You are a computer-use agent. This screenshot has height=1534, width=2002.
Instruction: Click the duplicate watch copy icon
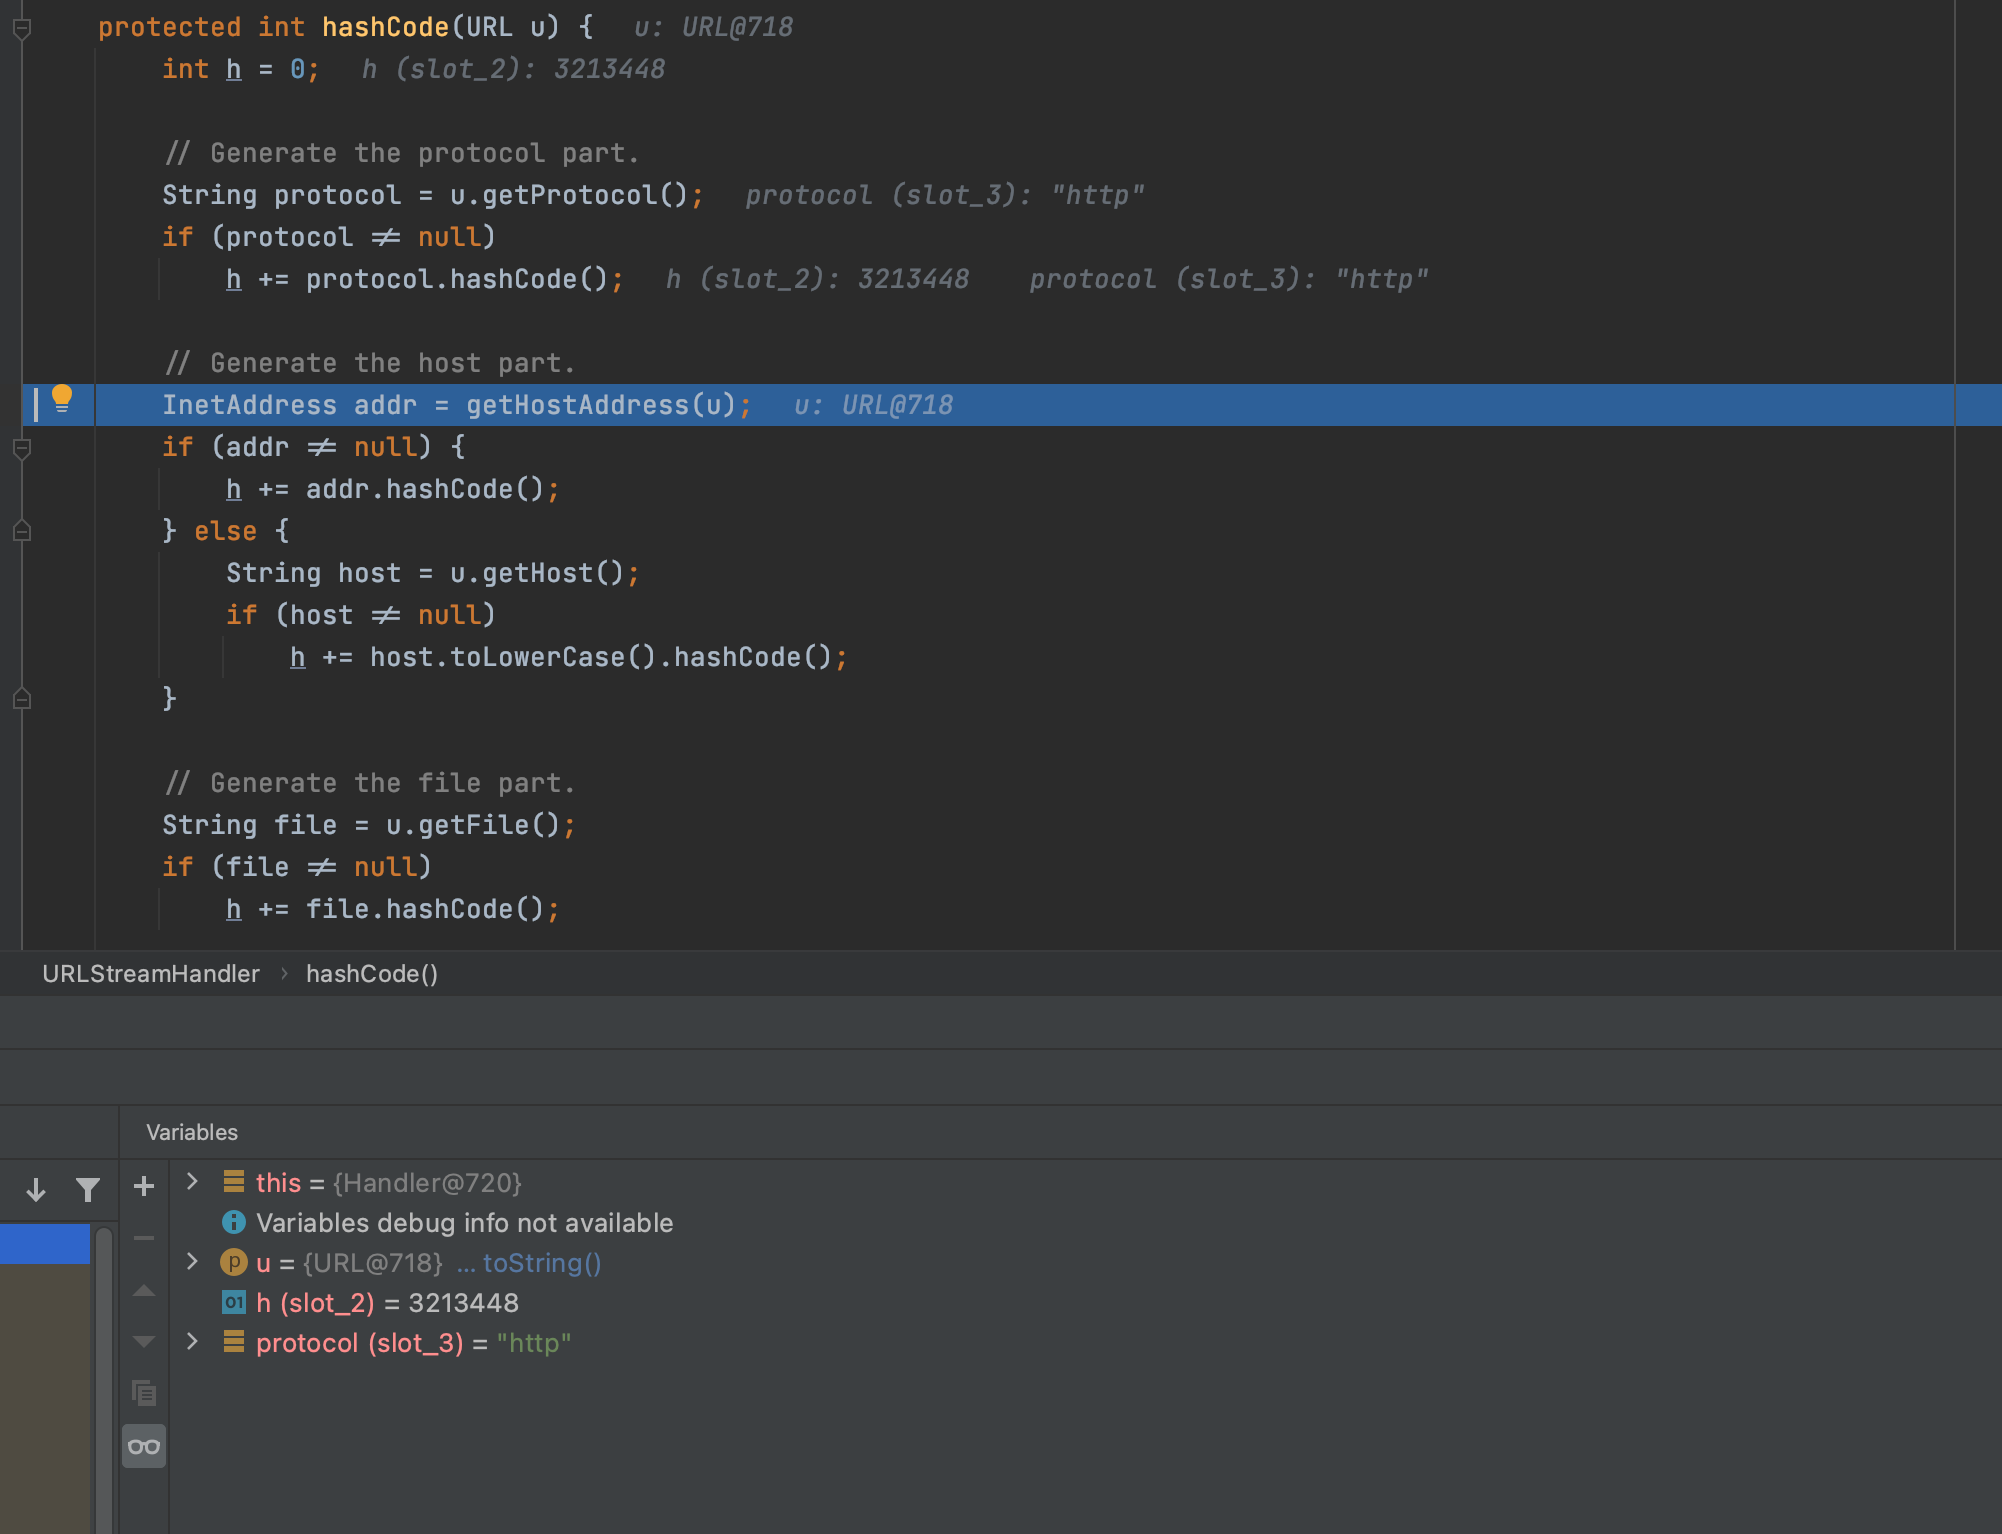pos(144,1392)
